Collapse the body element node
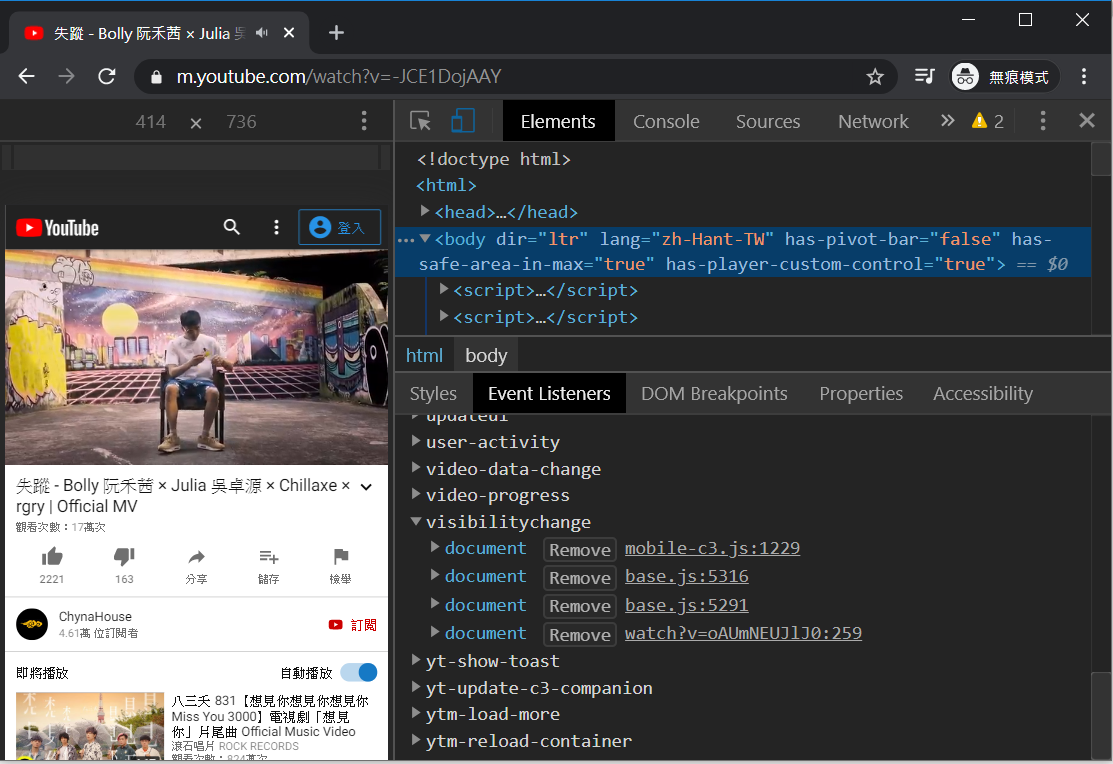 click(424, 239)
